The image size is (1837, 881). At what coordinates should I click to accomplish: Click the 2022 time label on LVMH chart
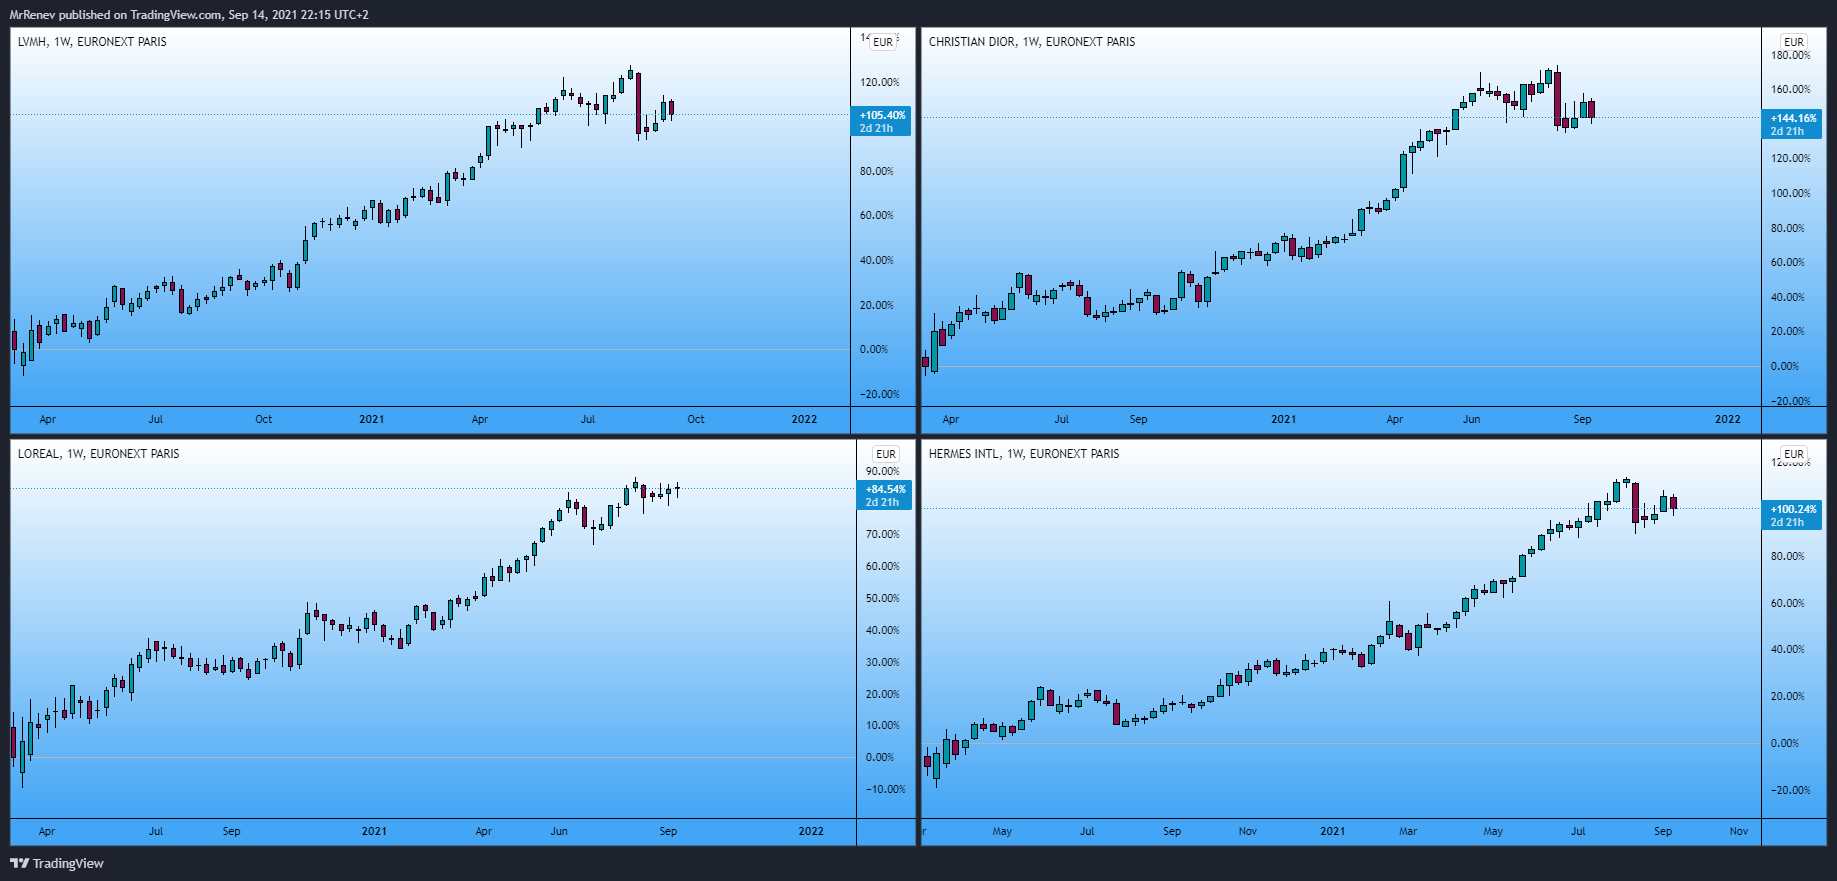click(804, 420)
